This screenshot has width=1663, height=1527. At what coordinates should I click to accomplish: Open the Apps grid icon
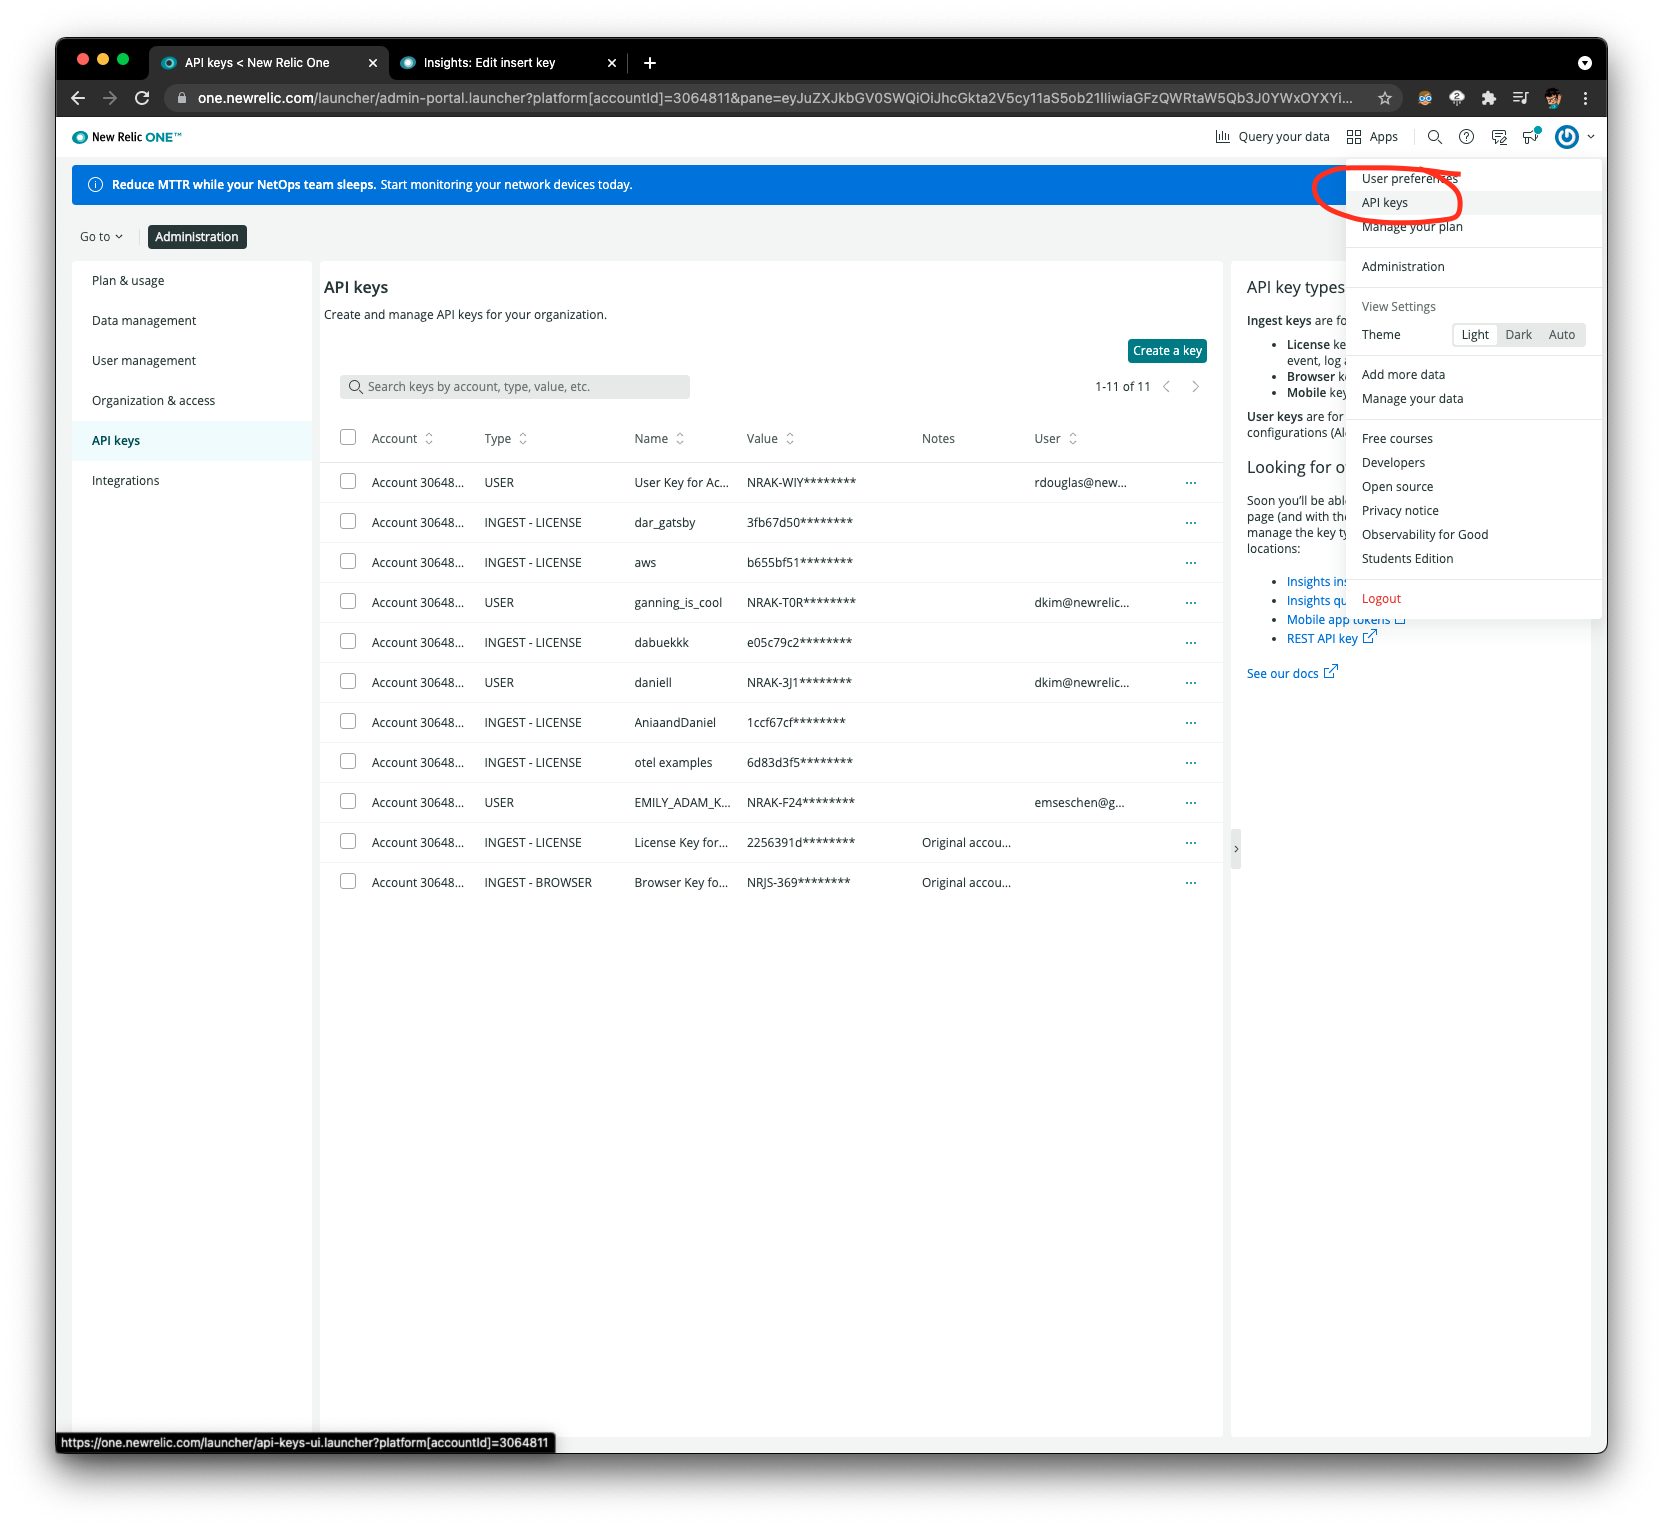[x=1354, y=136]
